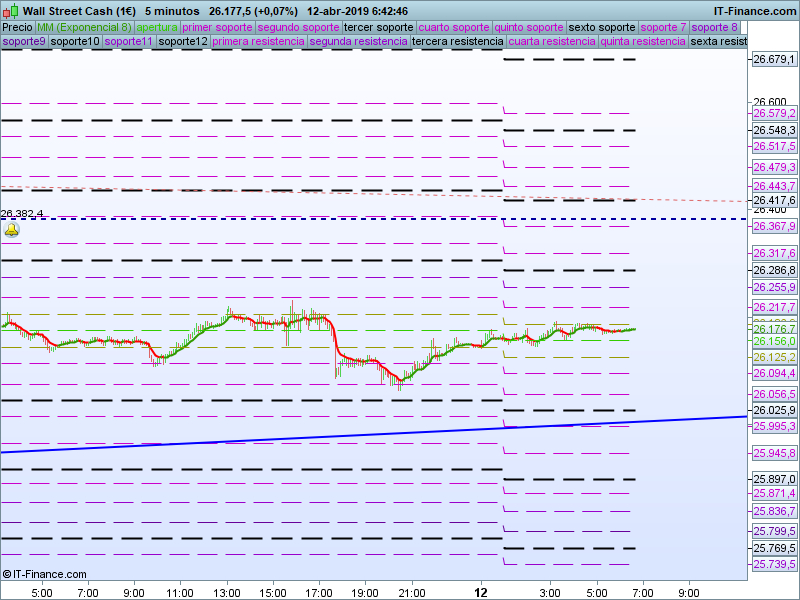Click the 26.479,3 price label
Screen dimensions: 800x600
(774, 167)
